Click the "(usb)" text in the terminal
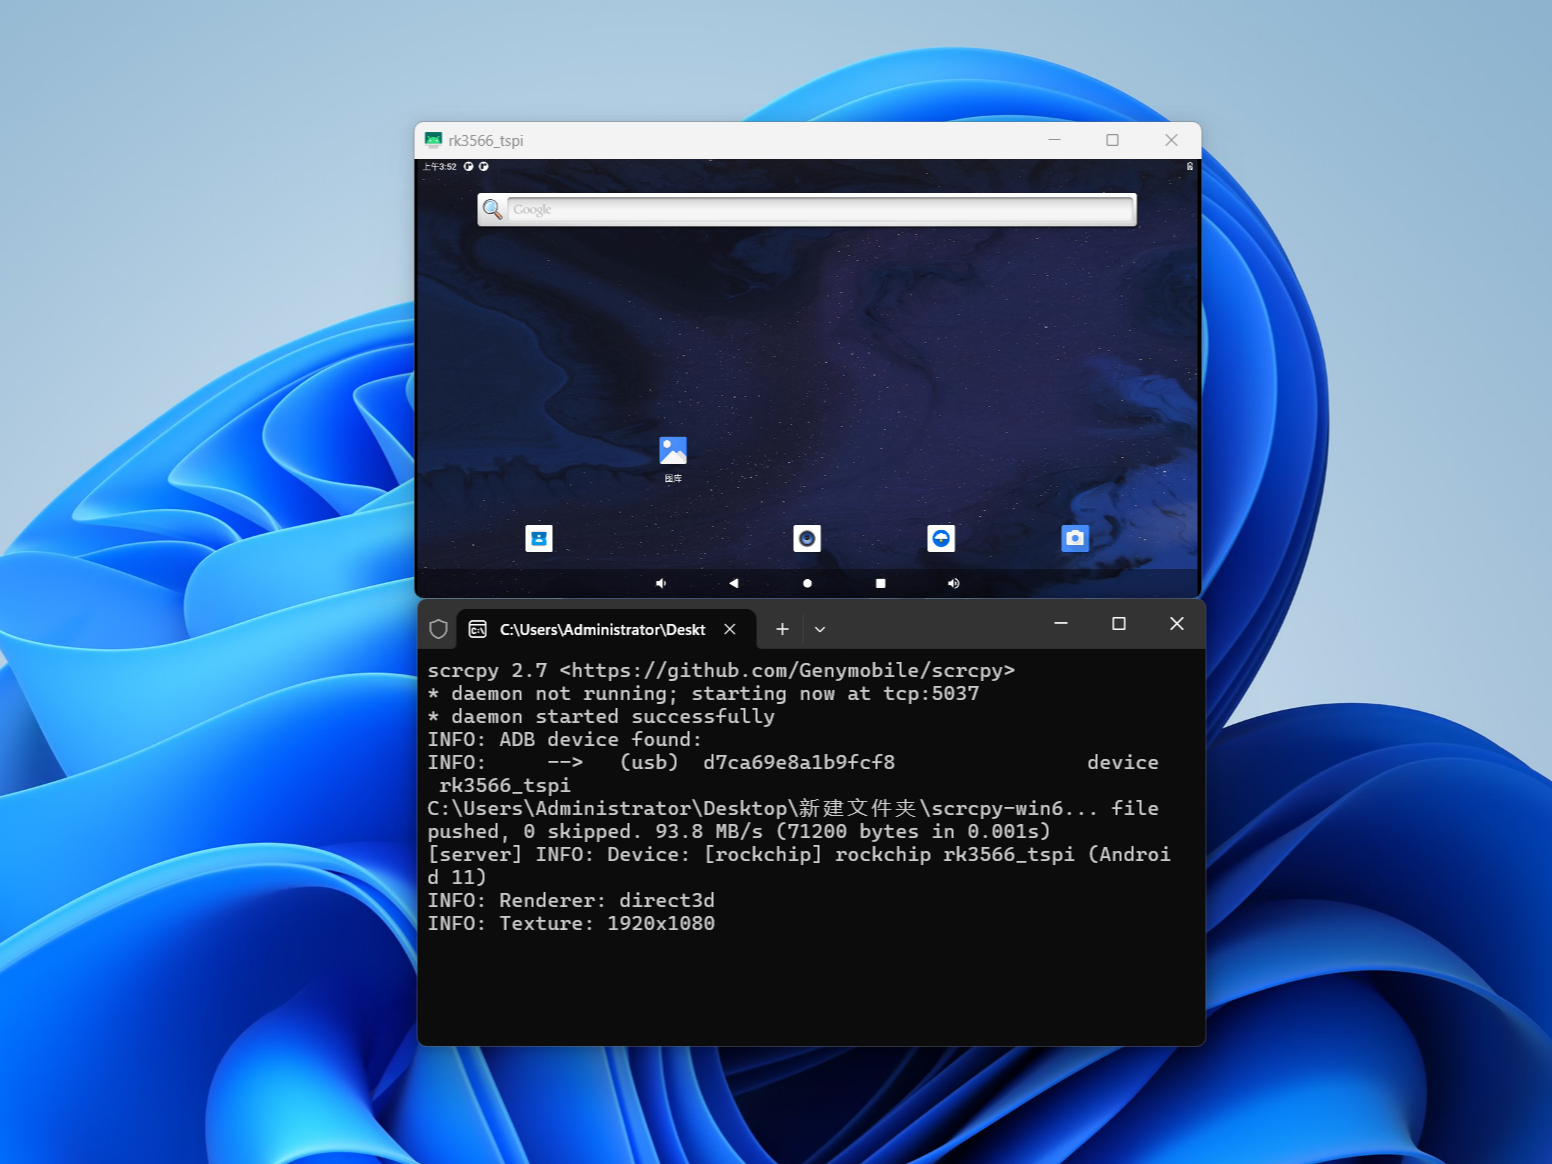1552x1164 pixels. pyautogui.click(x=649, y=762)
